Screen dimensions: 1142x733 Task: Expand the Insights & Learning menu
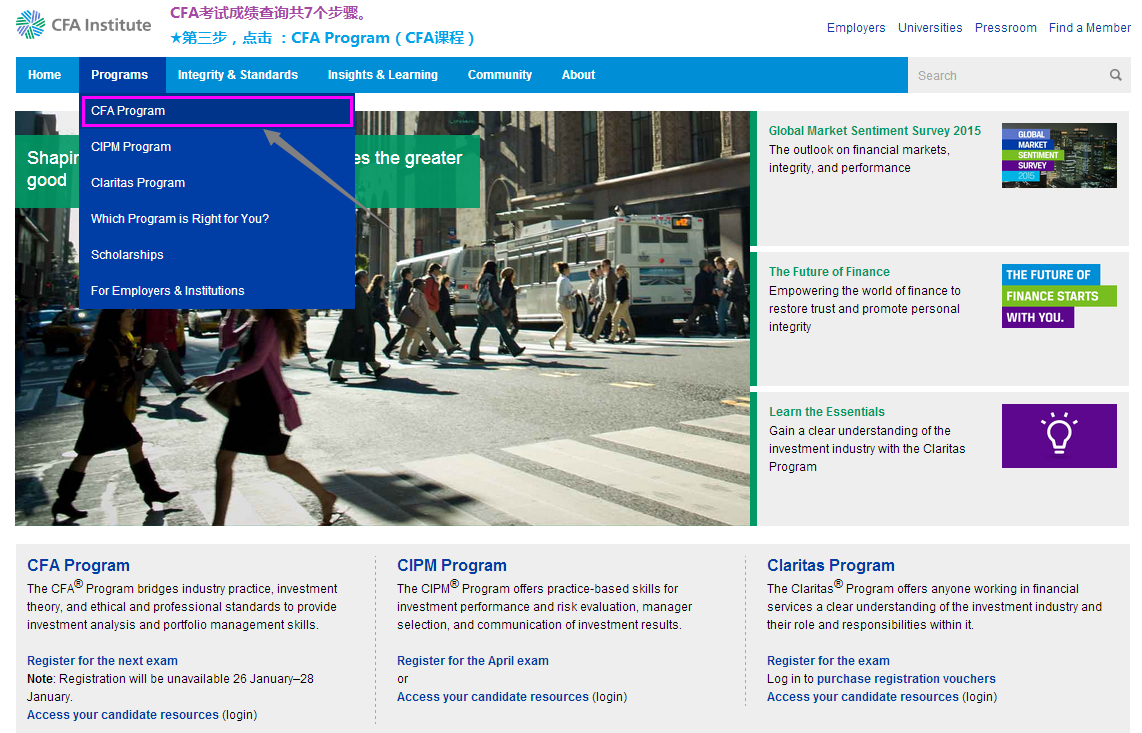point(383,75)
